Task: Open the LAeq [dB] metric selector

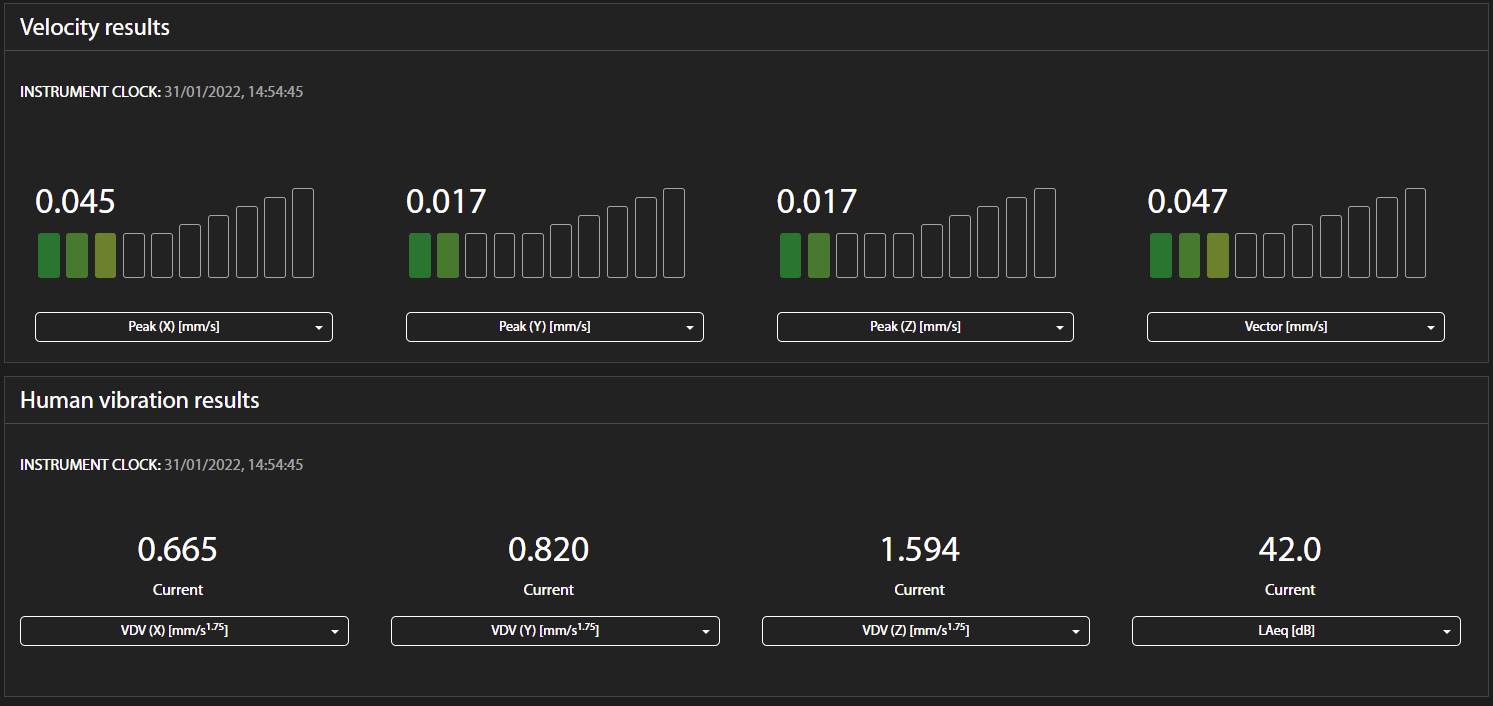Action: (x=1296, y=631)
